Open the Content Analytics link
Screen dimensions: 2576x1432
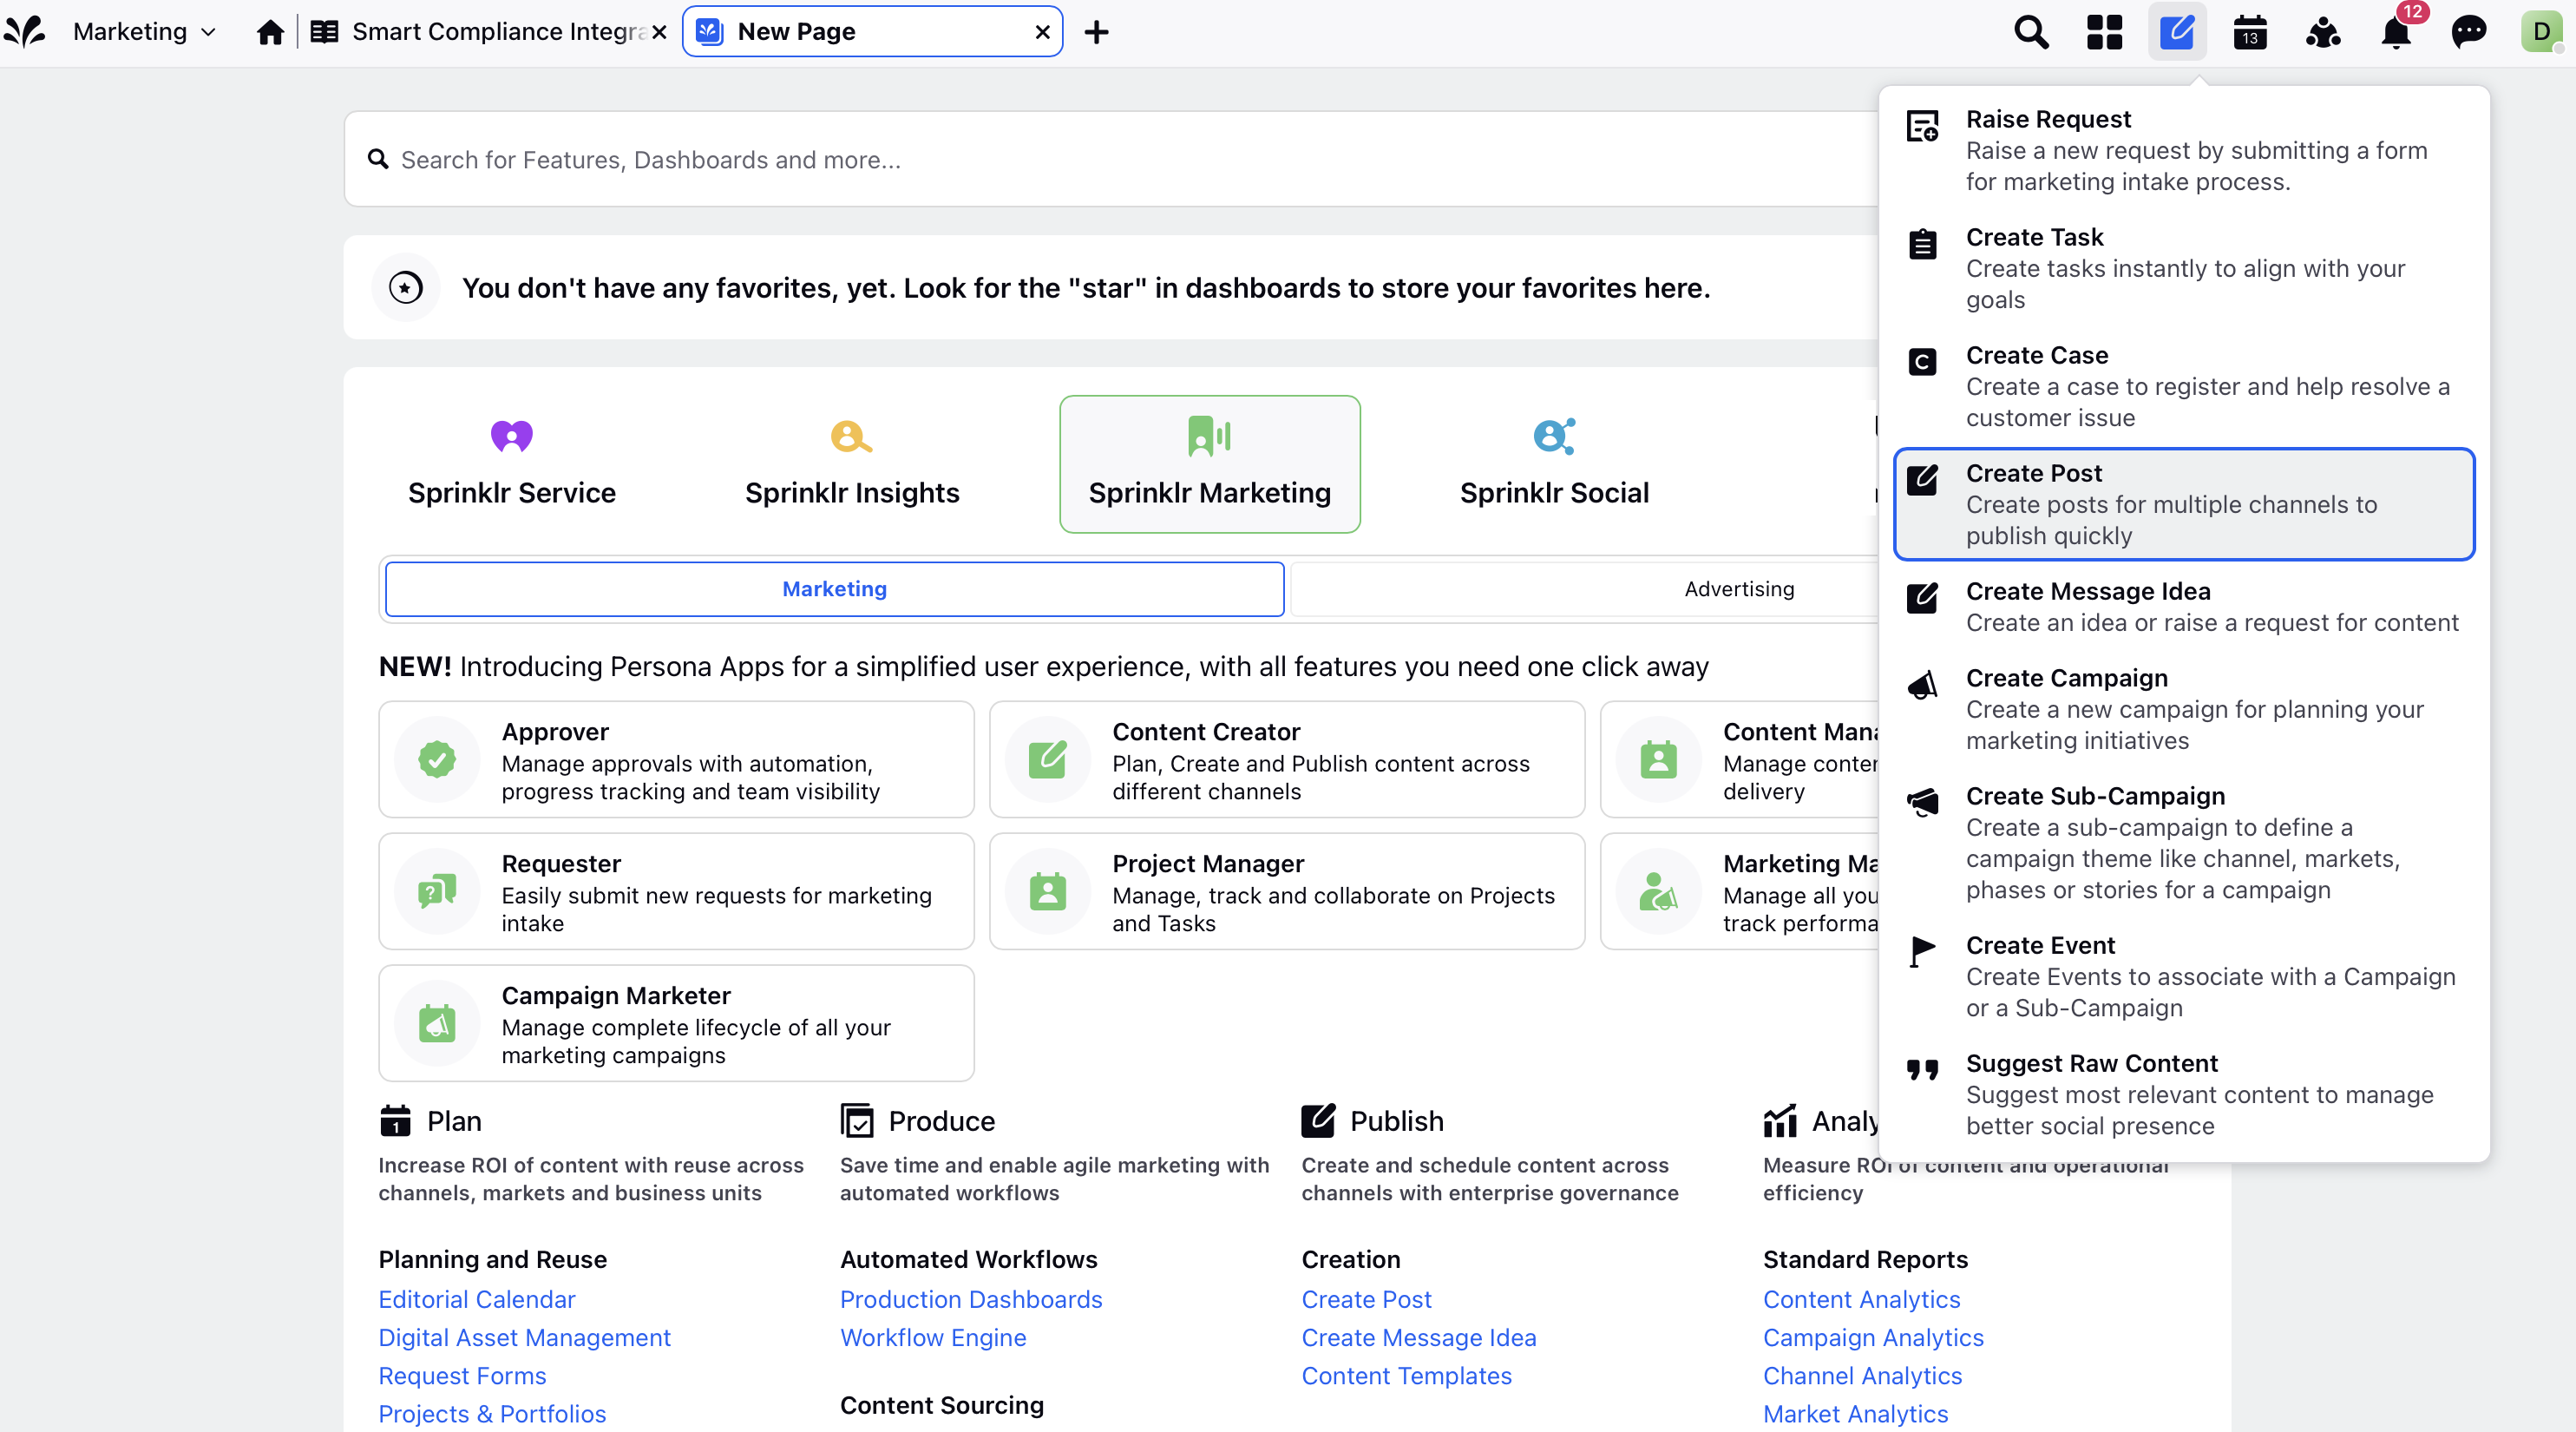(x=1861, y=1299)
